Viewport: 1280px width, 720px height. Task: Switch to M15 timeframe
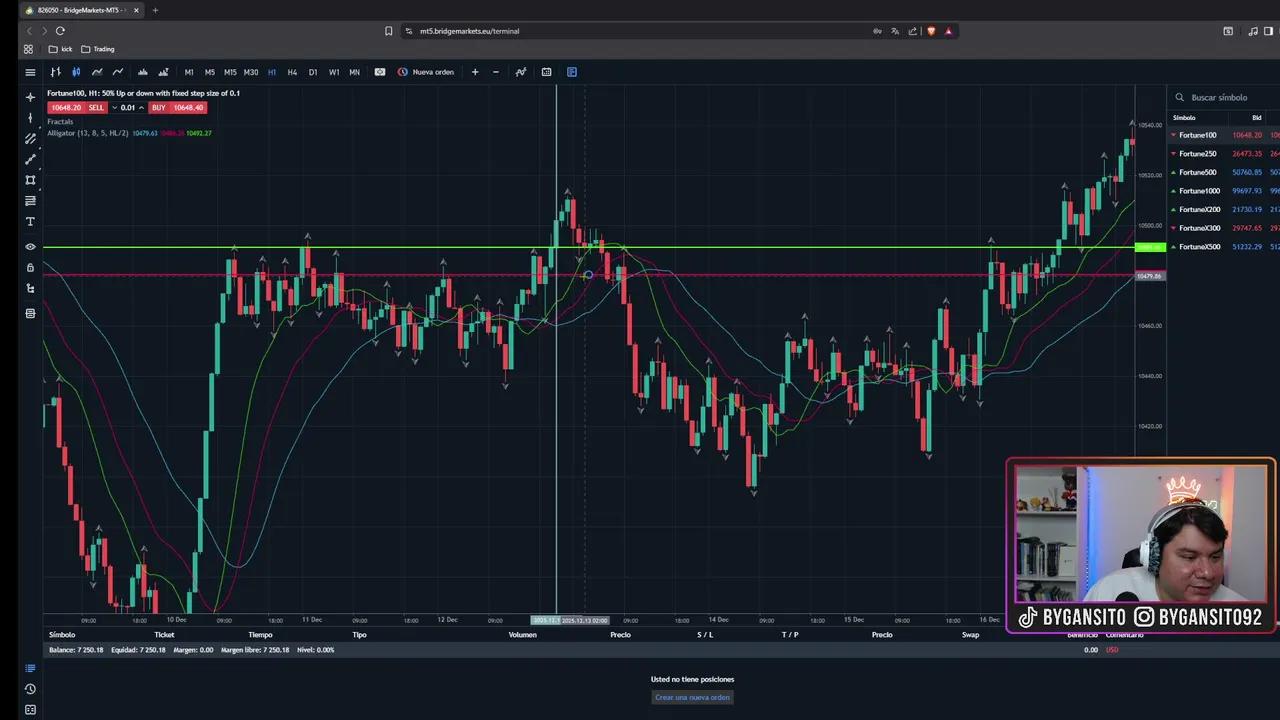[230, 72]
